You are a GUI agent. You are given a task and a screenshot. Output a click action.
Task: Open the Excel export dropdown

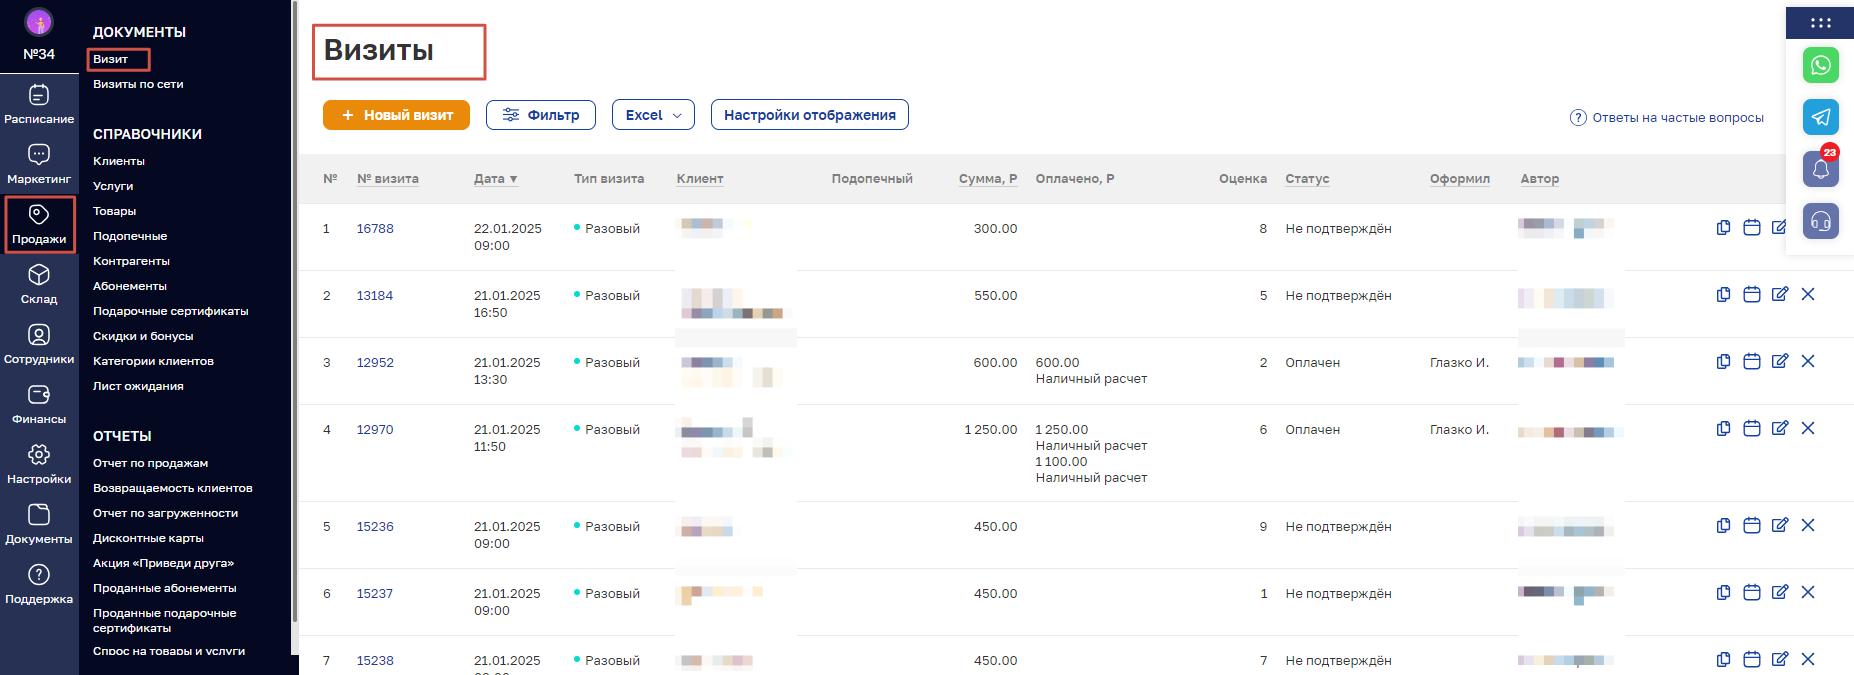(653, 115)
